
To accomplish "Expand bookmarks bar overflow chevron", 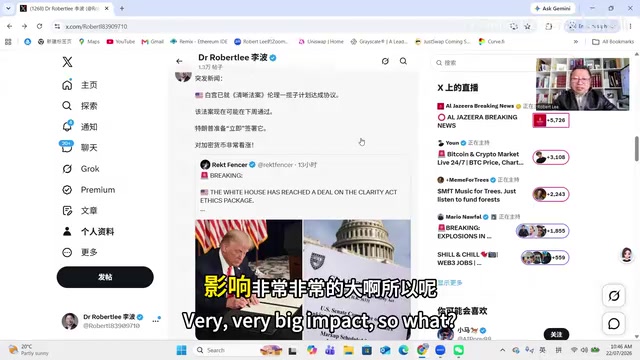I will tap(576, 42).
